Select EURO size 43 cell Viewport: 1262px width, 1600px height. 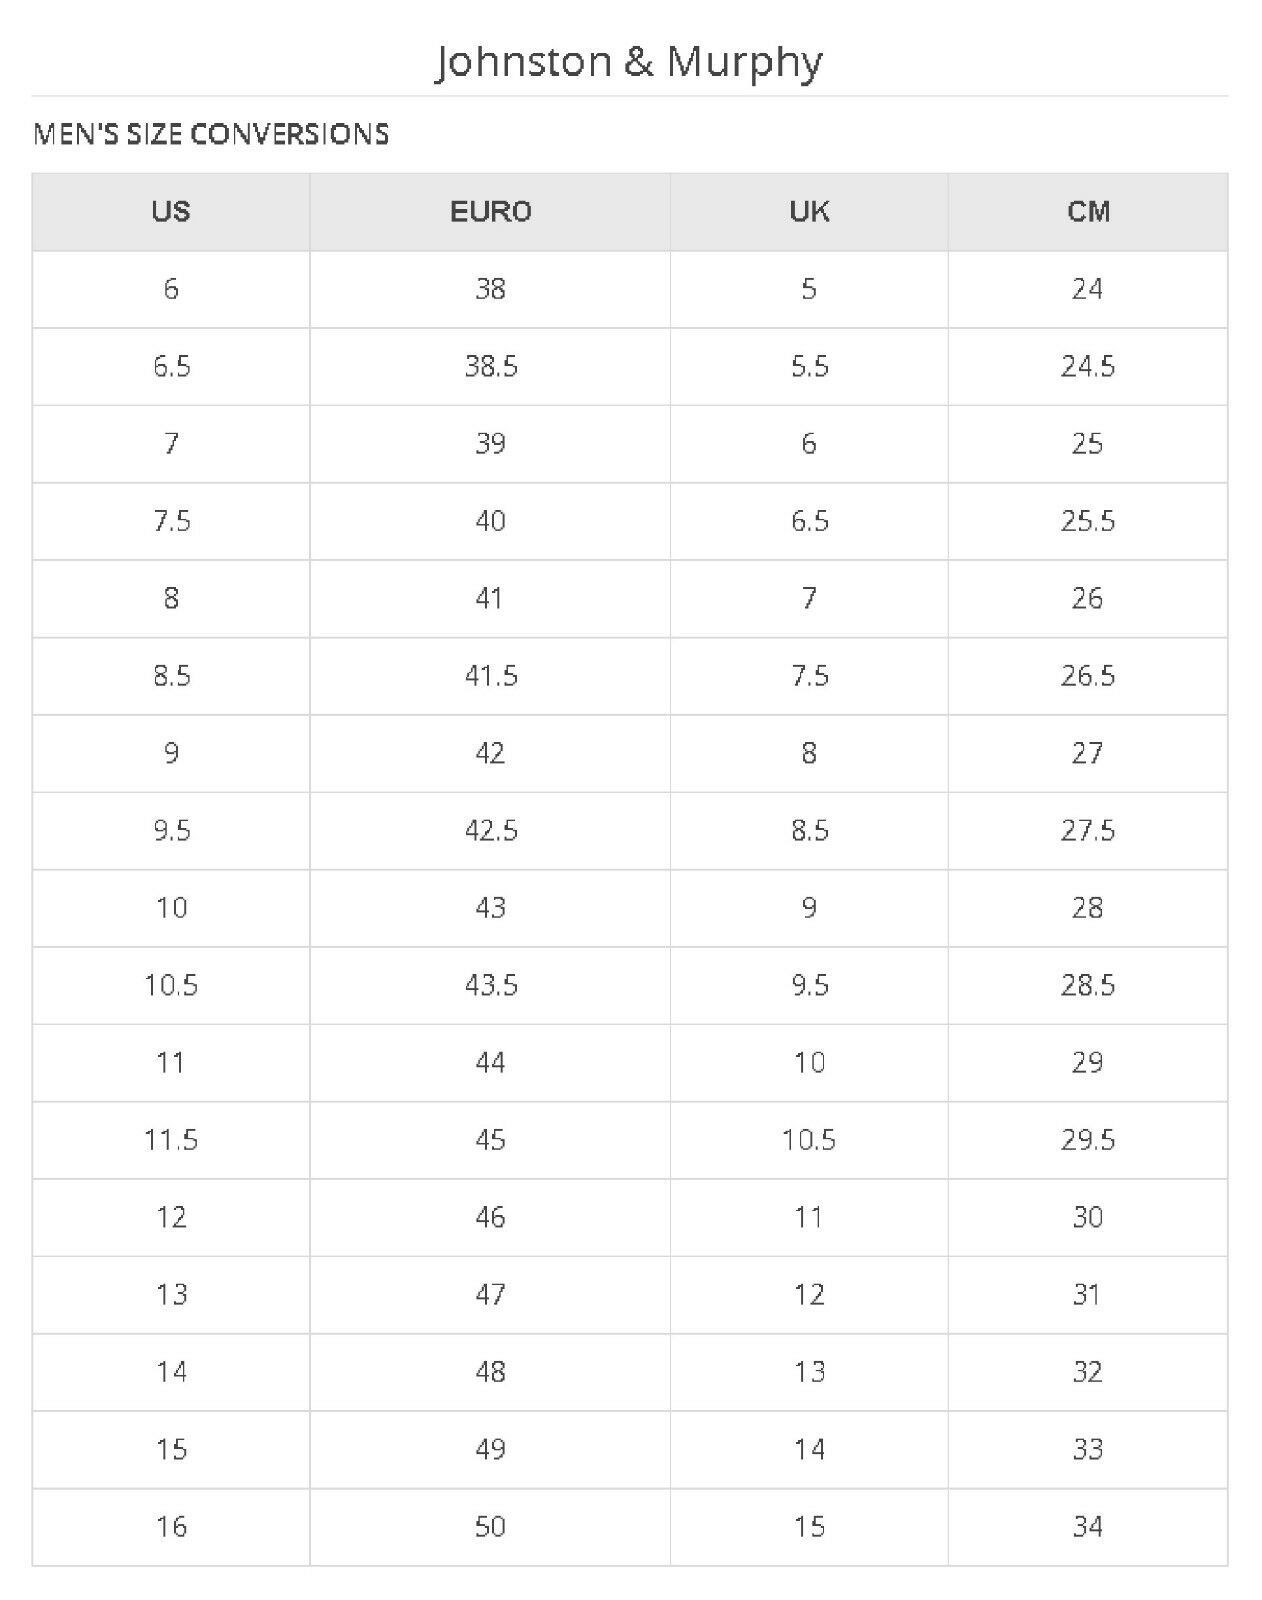[x=490, y=908]
